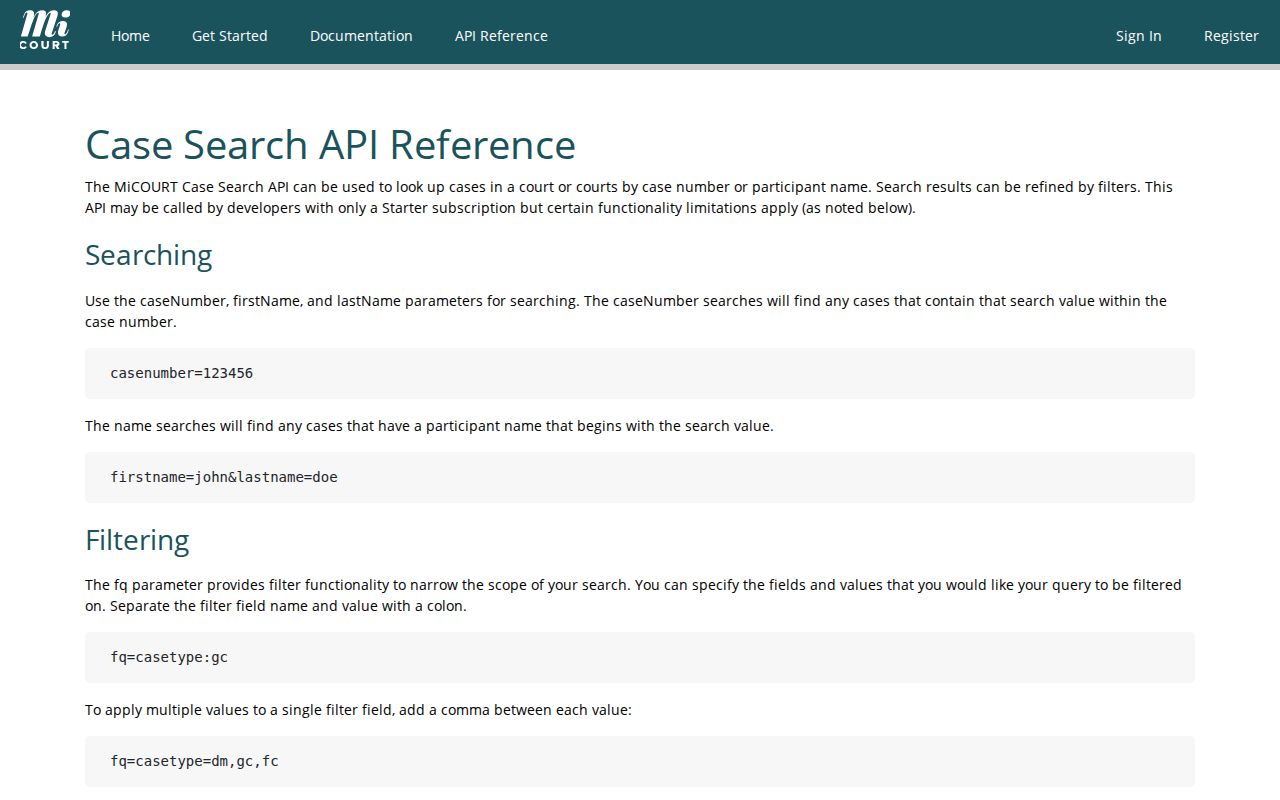Image resolution: width=1280 pixels, height=800 pixels.
Task: Click the firstname=john&lastname=doe code sample
Action: click(x=640, y=477)
